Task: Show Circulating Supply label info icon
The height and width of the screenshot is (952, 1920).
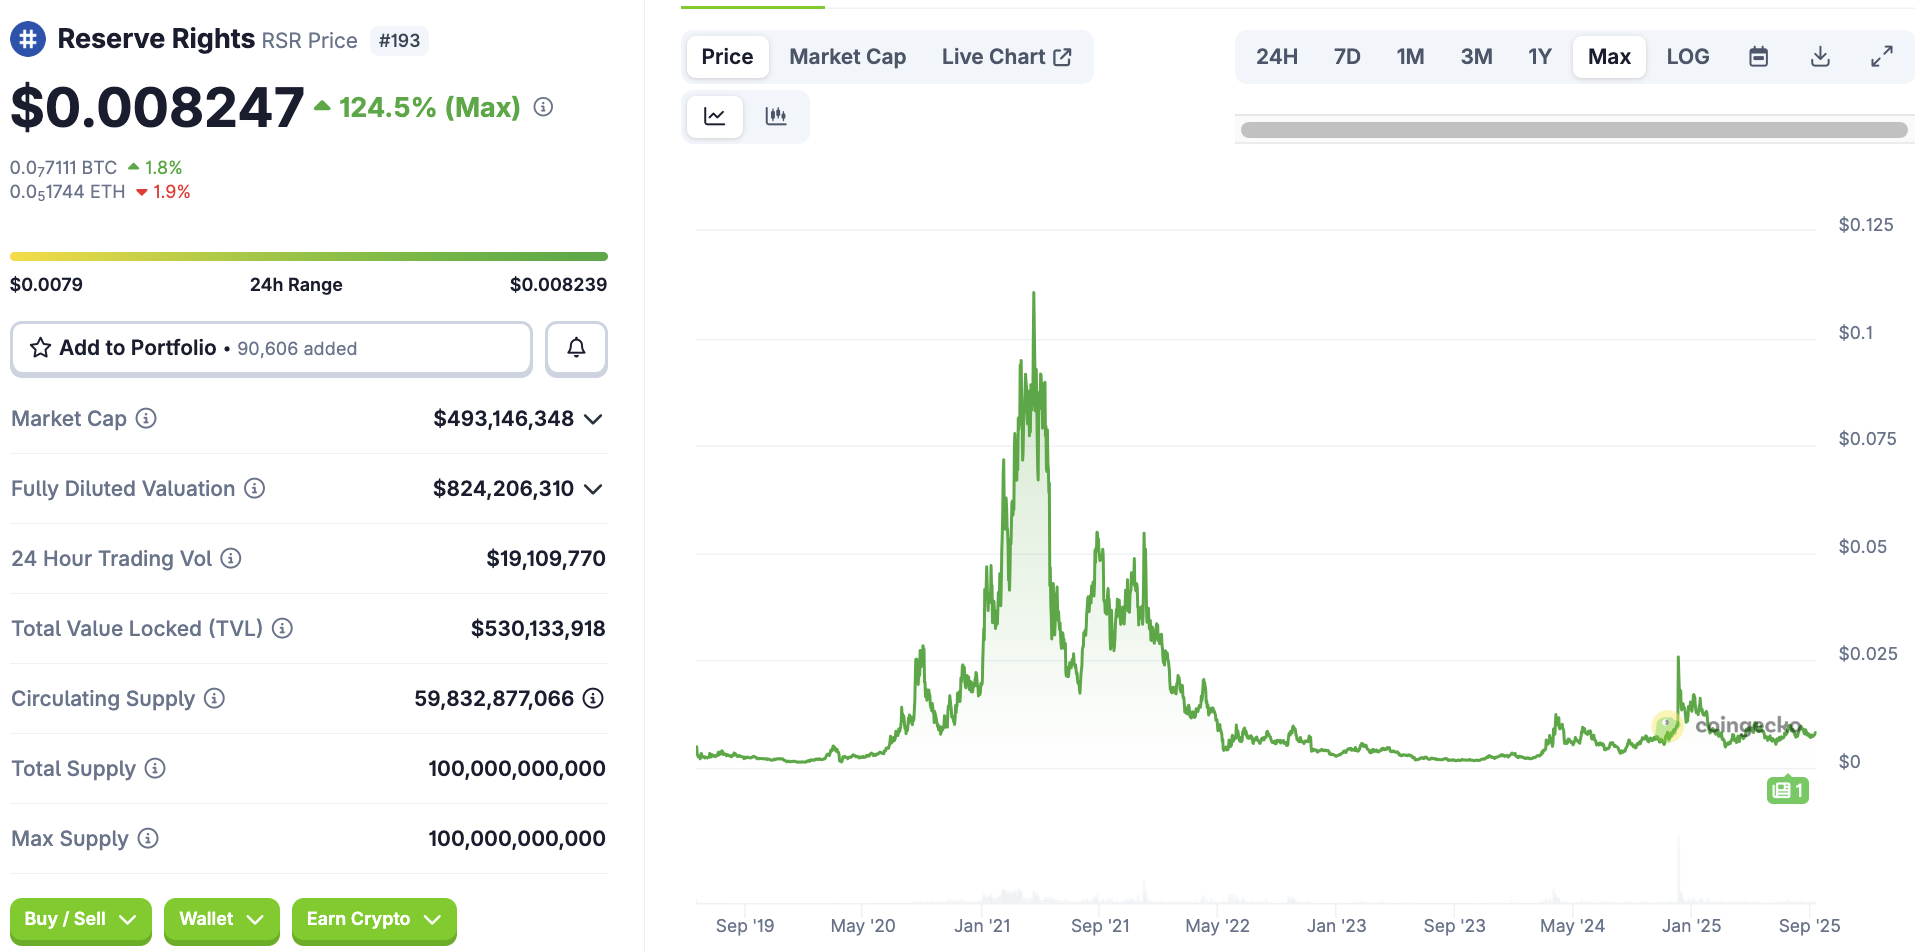Action: pos(215,698)
